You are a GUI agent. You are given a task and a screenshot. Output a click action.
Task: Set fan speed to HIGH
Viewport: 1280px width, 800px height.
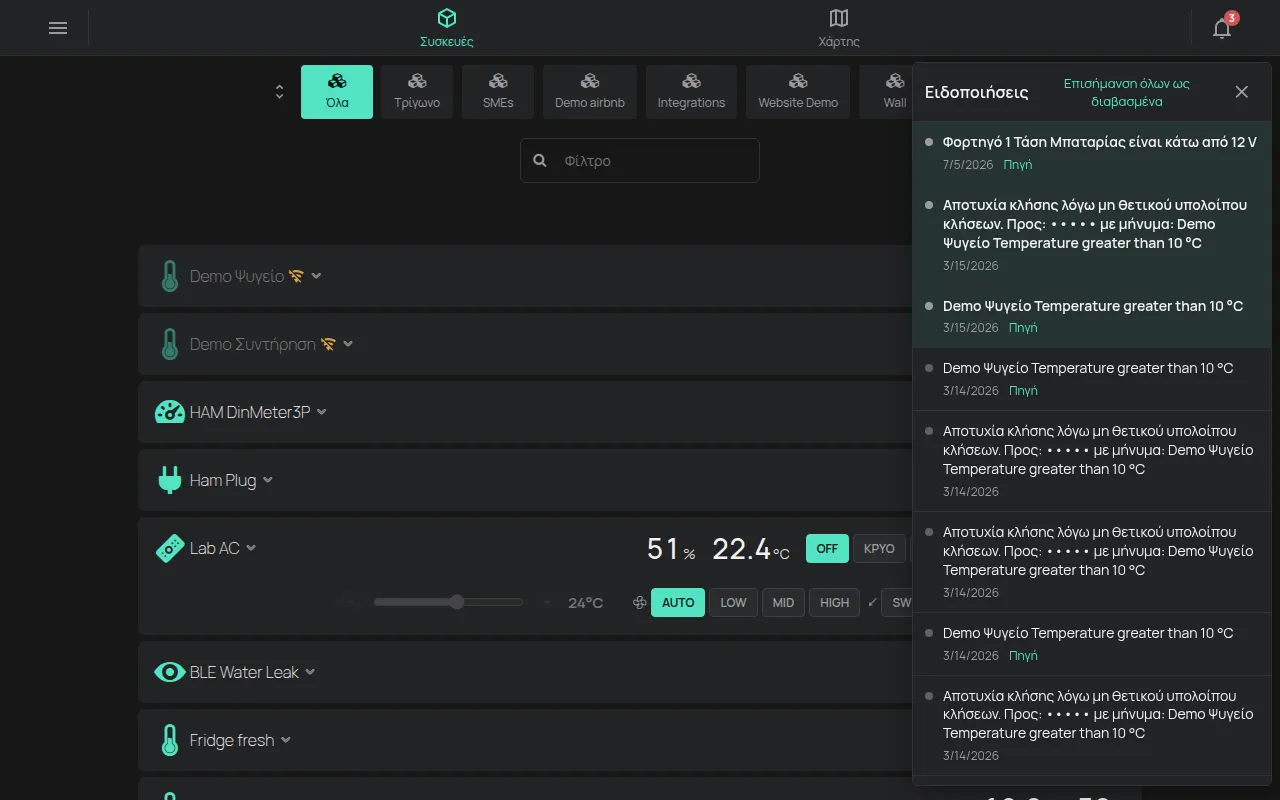pyautogui.click(x=834, y=602)
